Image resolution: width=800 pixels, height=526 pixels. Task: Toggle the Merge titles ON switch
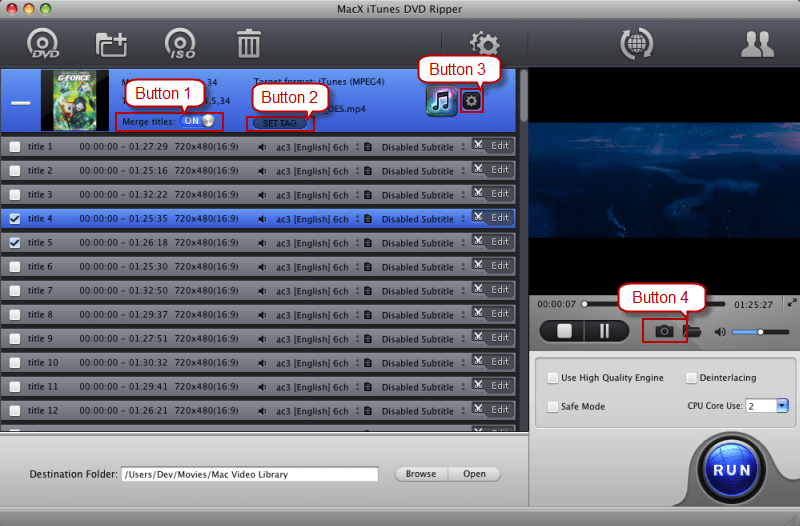click(197, 121)
